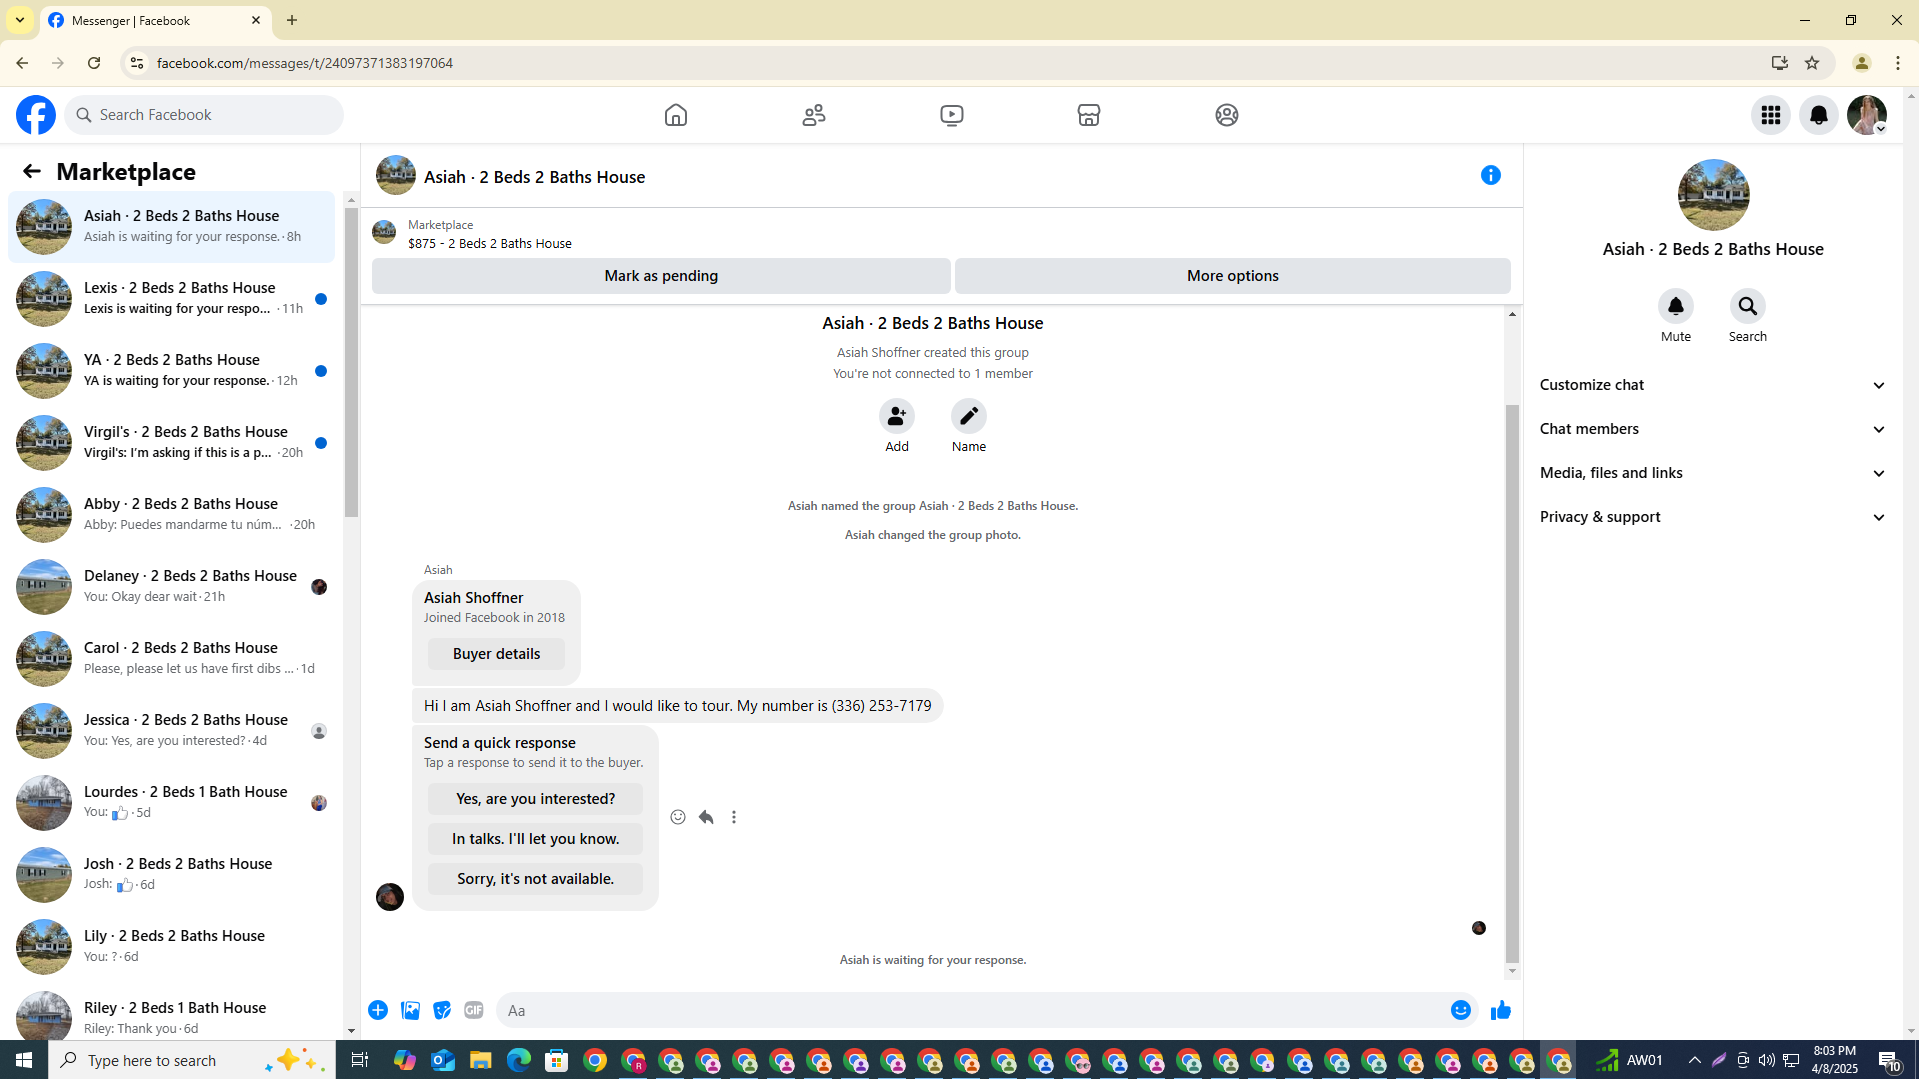Send 'Sorry, it's not available.' response
Image resolution: width=1919 pixels, height=1079 pixels.
535,879
